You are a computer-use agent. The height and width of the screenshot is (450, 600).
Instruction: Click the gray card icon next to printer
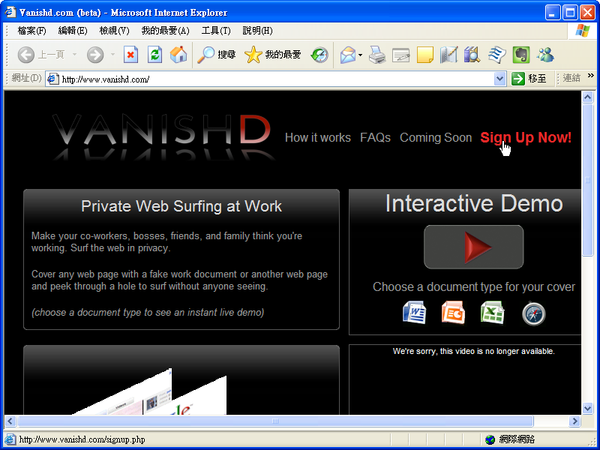click(x=401, y=55)
